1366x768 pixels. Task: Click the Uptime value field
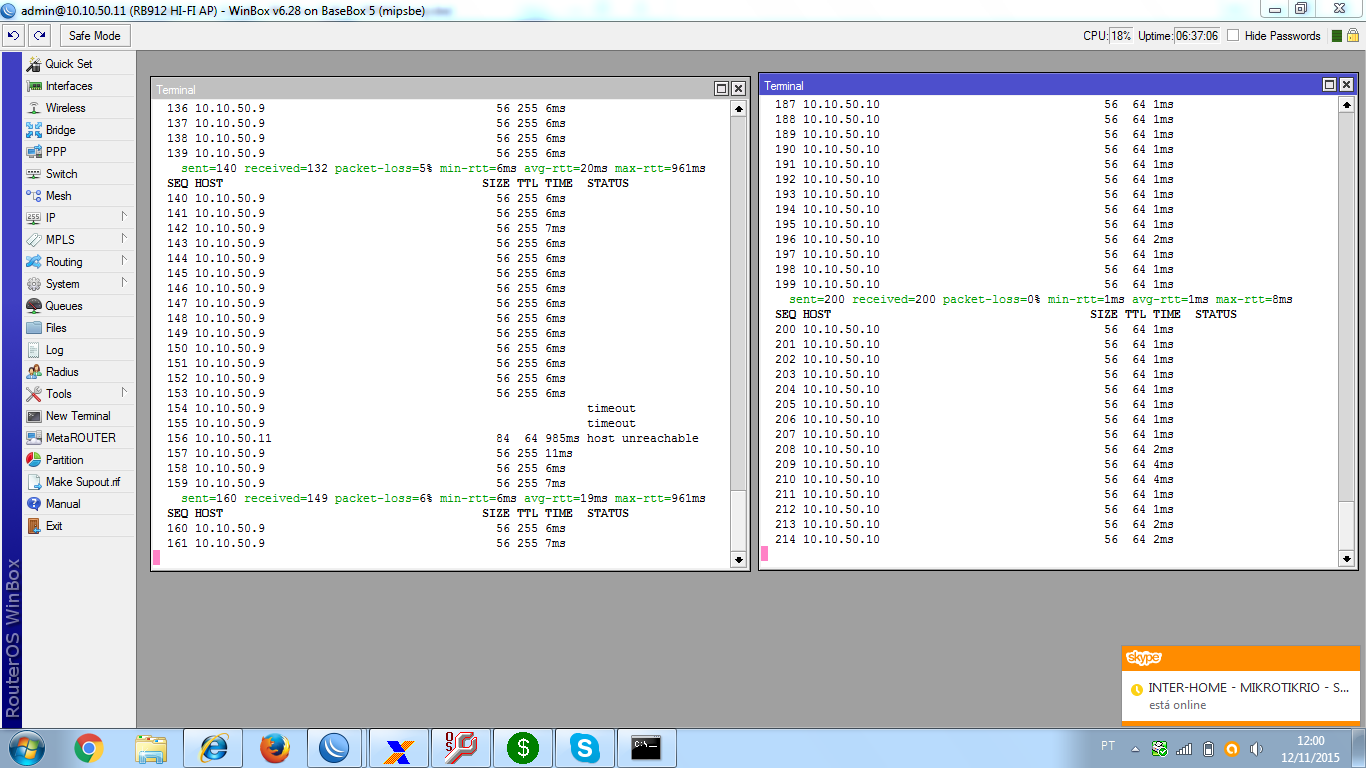(1197, 35)
